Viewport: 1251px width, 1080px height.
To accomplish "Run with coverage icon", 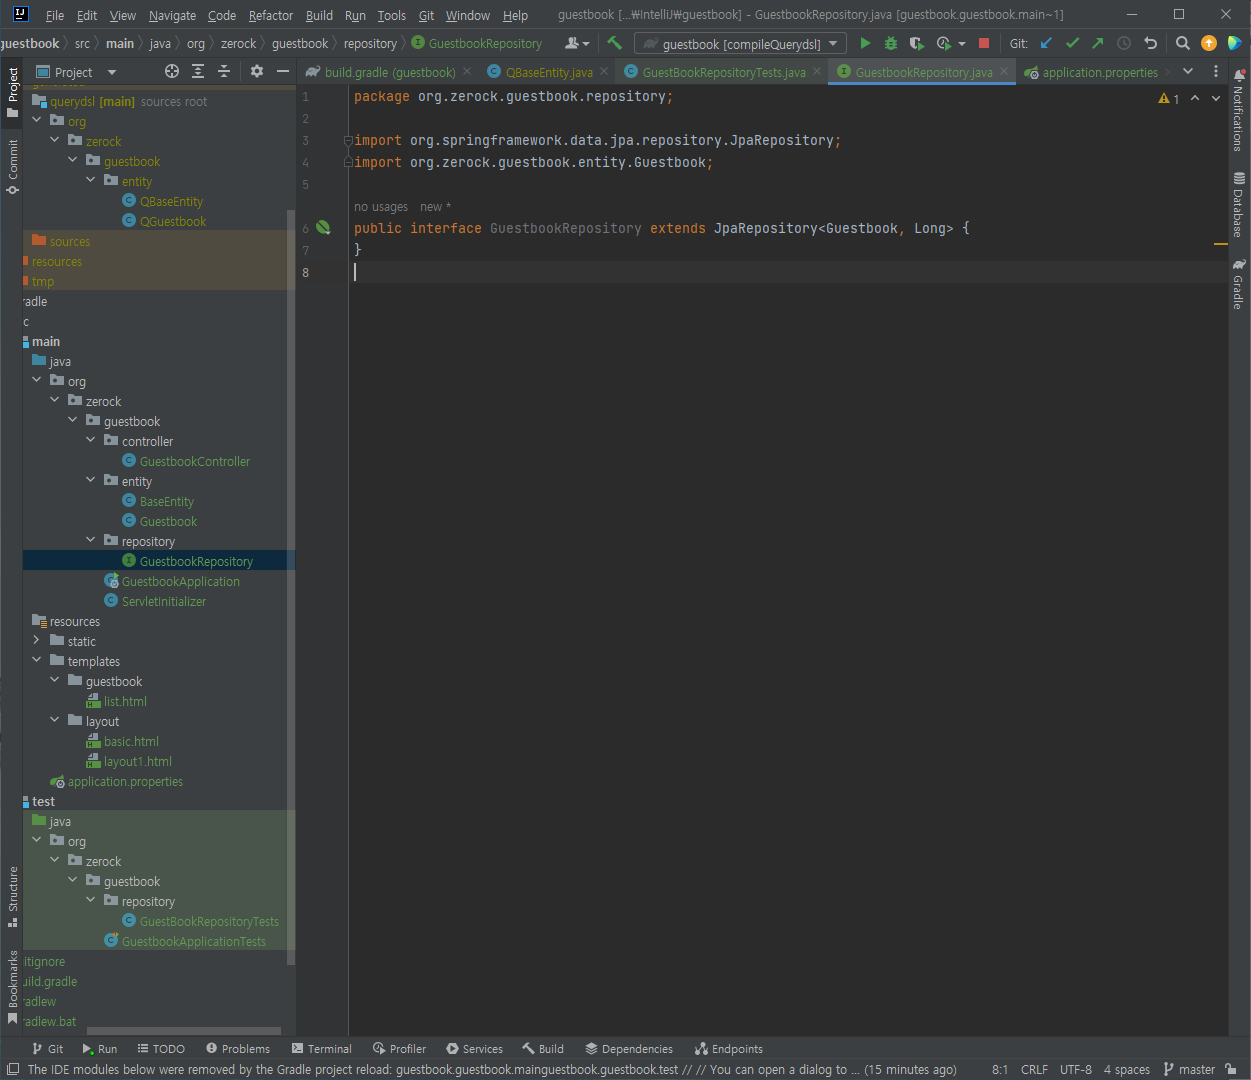I will coord(916,43).
